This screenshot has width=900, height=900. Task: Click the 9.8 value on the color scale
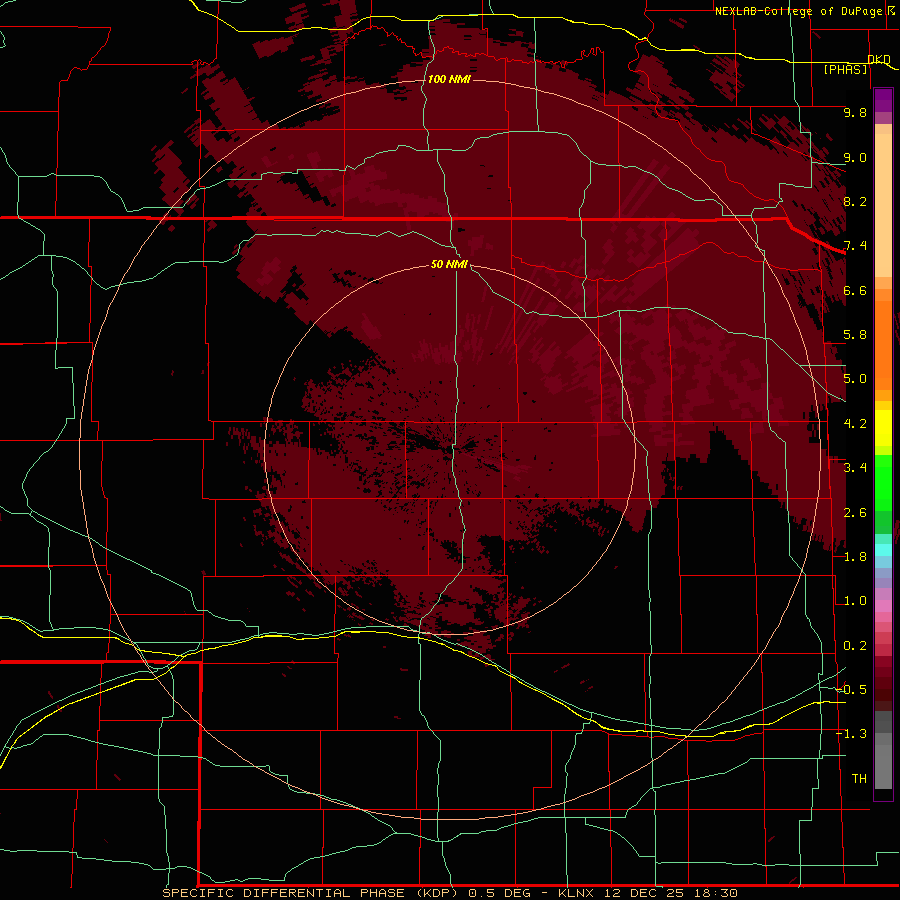(855, 112)
